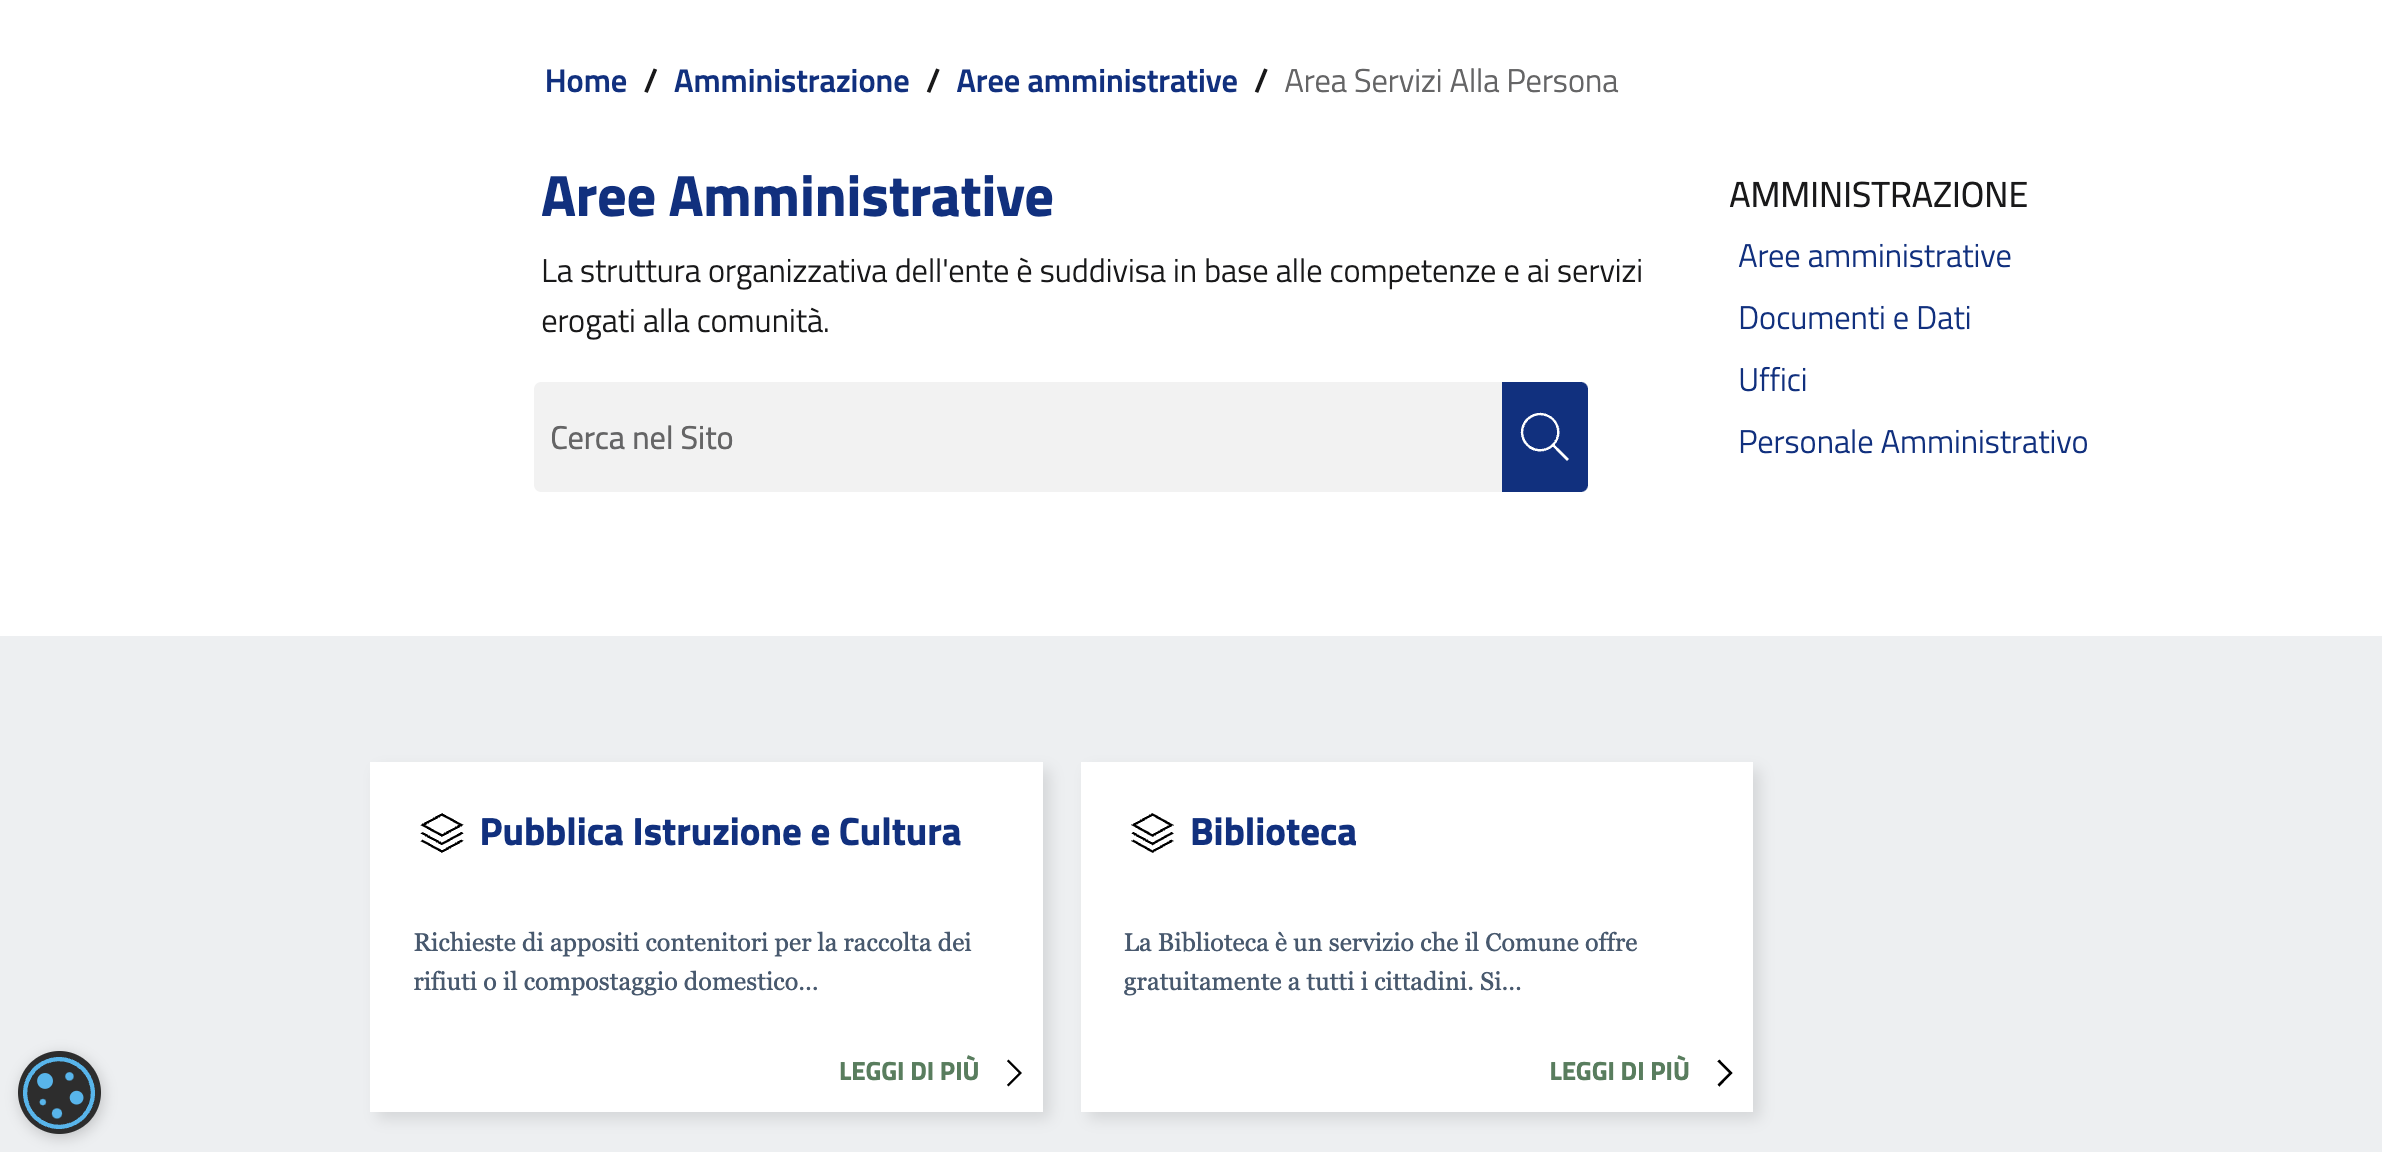
Task: Click Leggi di più for Biblioteca
Action: [1618, 1072]
